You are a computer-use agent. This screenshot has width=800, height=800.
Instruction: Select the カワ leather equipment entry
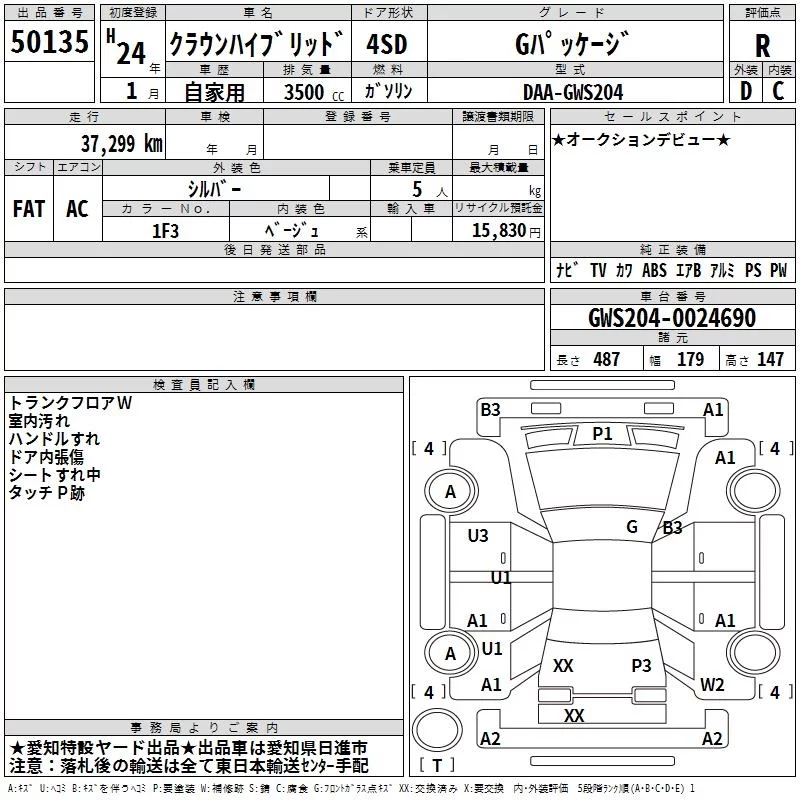tap(623, 270)
